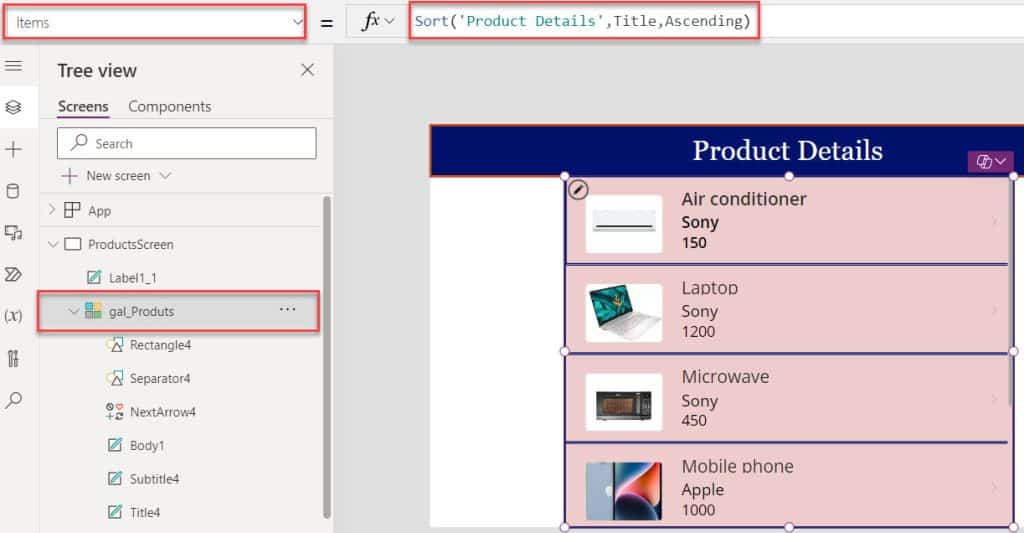This screenshot has width=1024, height=533.
Task: Close the Tree view panel
Action: [x=307, y=70]
